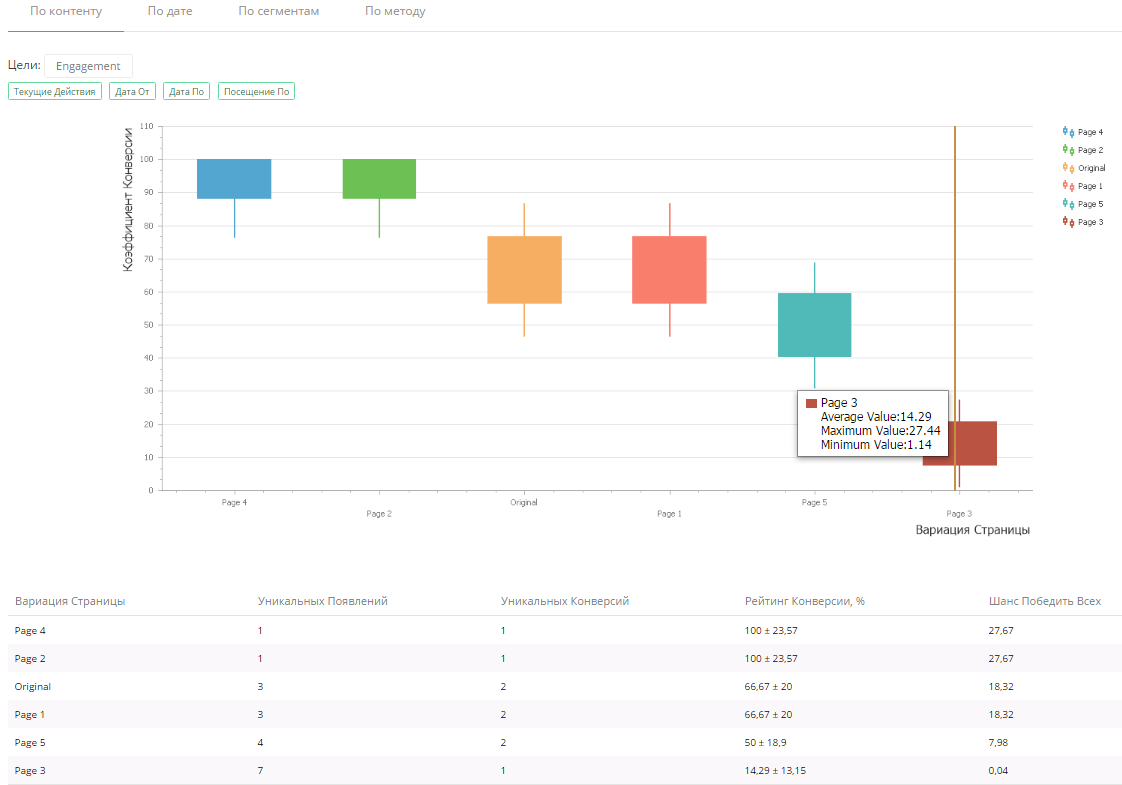The width and height of the screenshot is (1122, 785).
Task: Click the teal Page 5 chart box
Action: coord(815,325)
